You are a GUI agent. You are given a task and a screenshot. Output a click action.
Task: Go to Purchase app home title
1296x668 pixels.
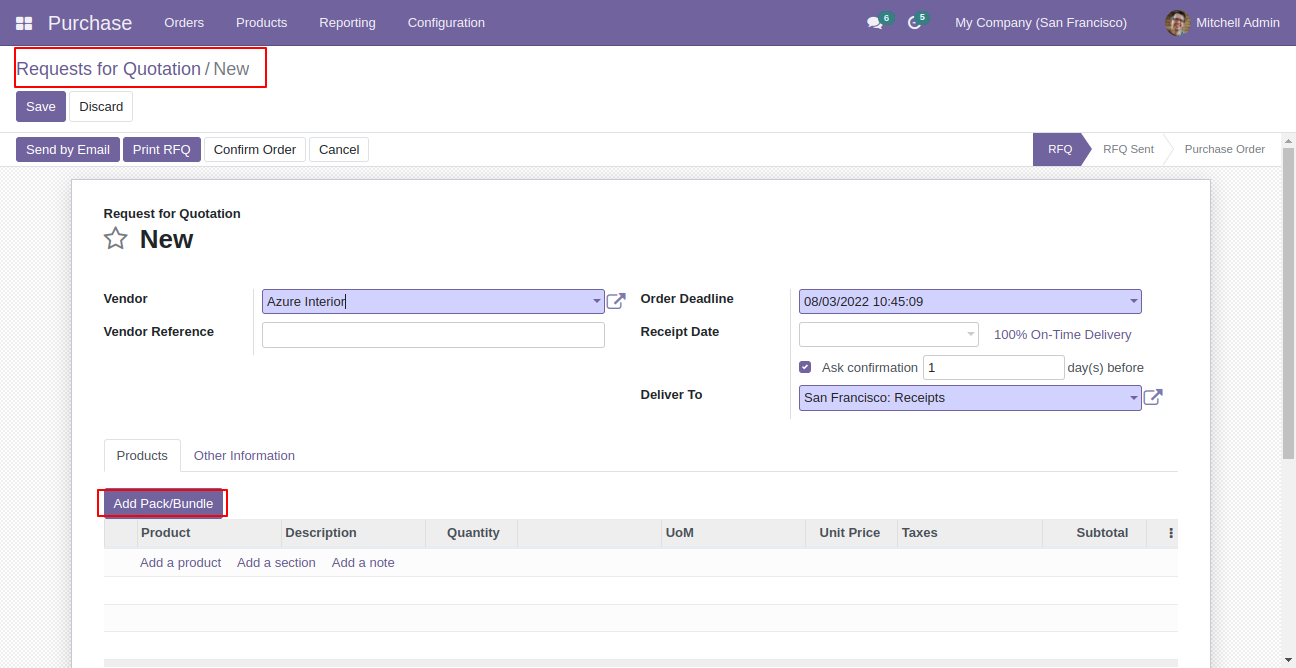pos(90,23)
